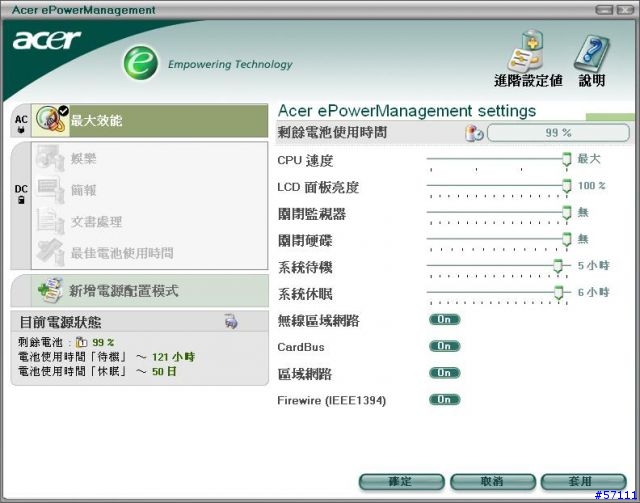Click the 系統待機 slider handle

click(x=558, y=266)
